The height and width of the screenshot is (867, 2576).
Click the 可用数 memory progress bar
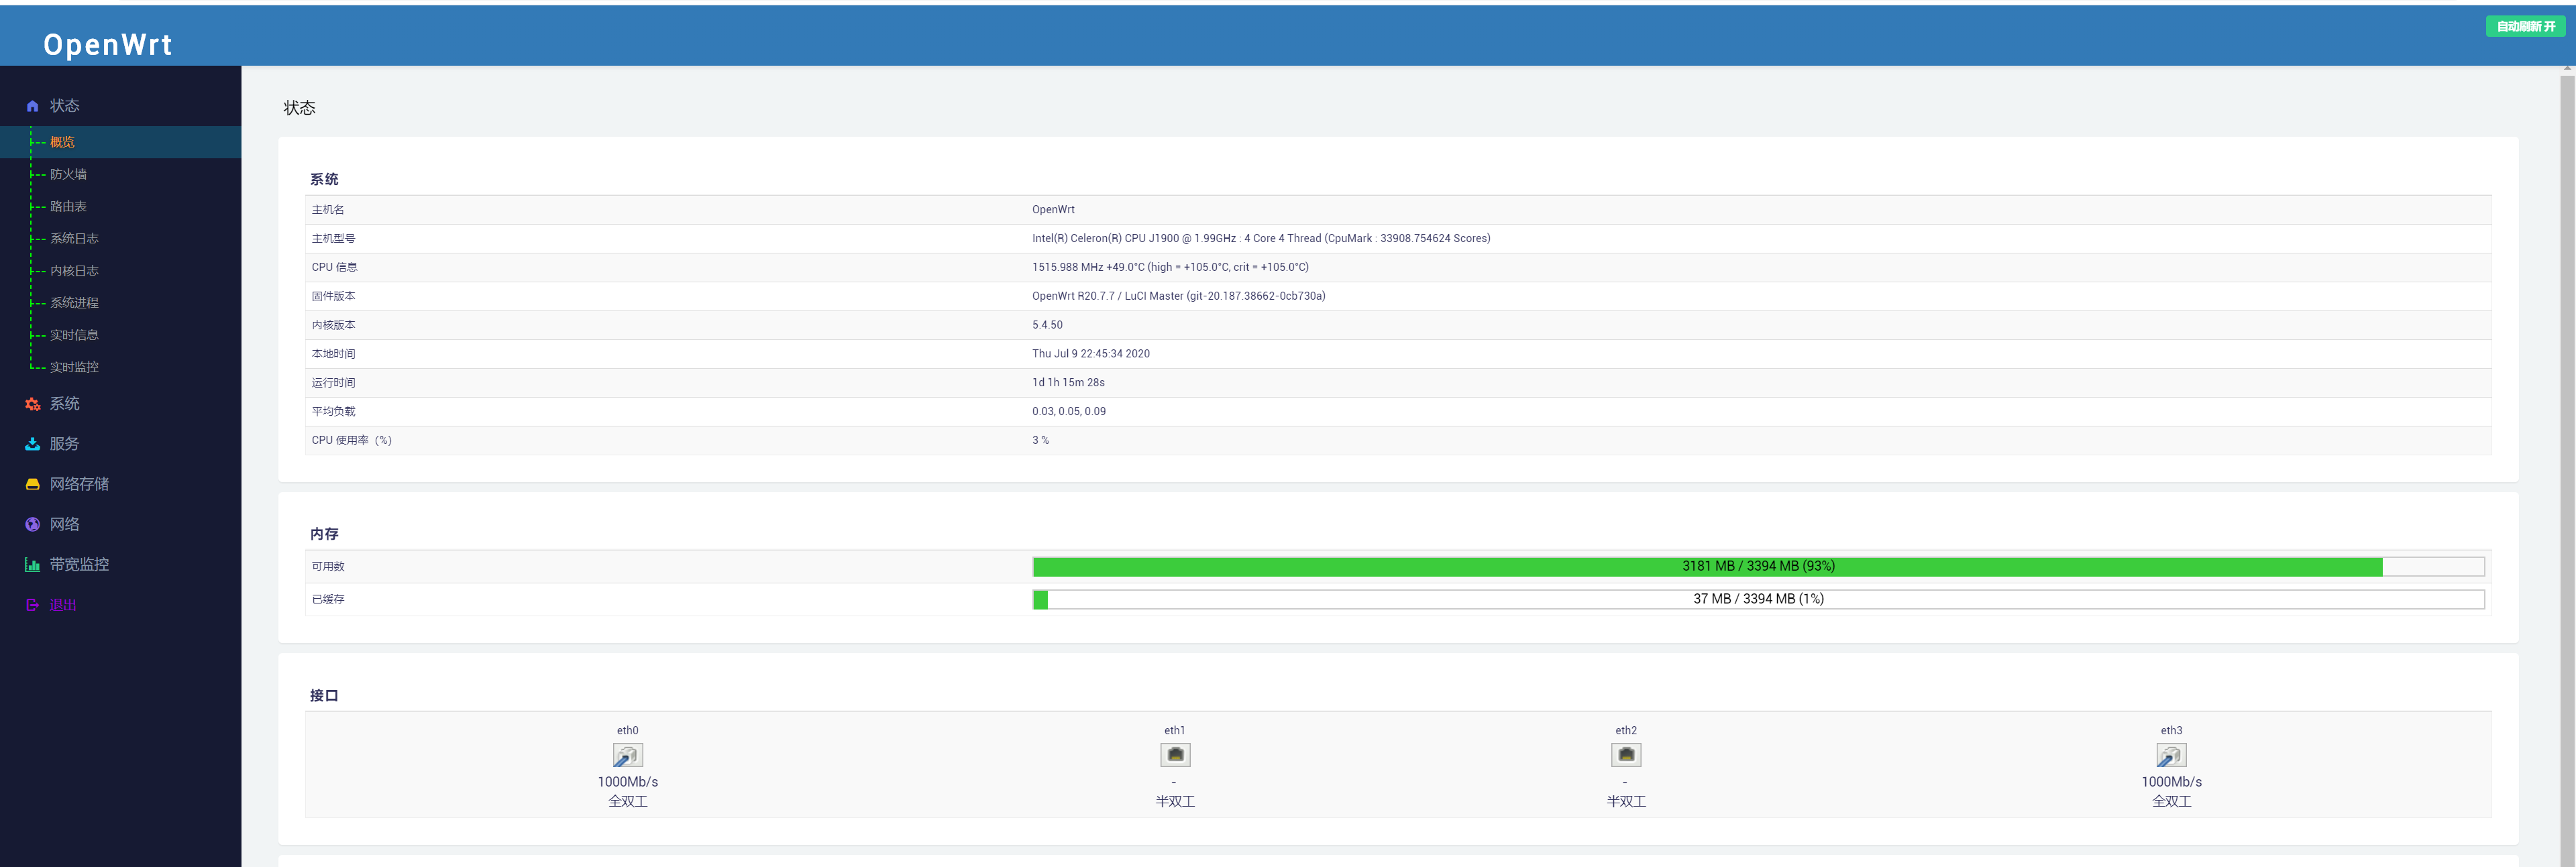coord(1757,566)
